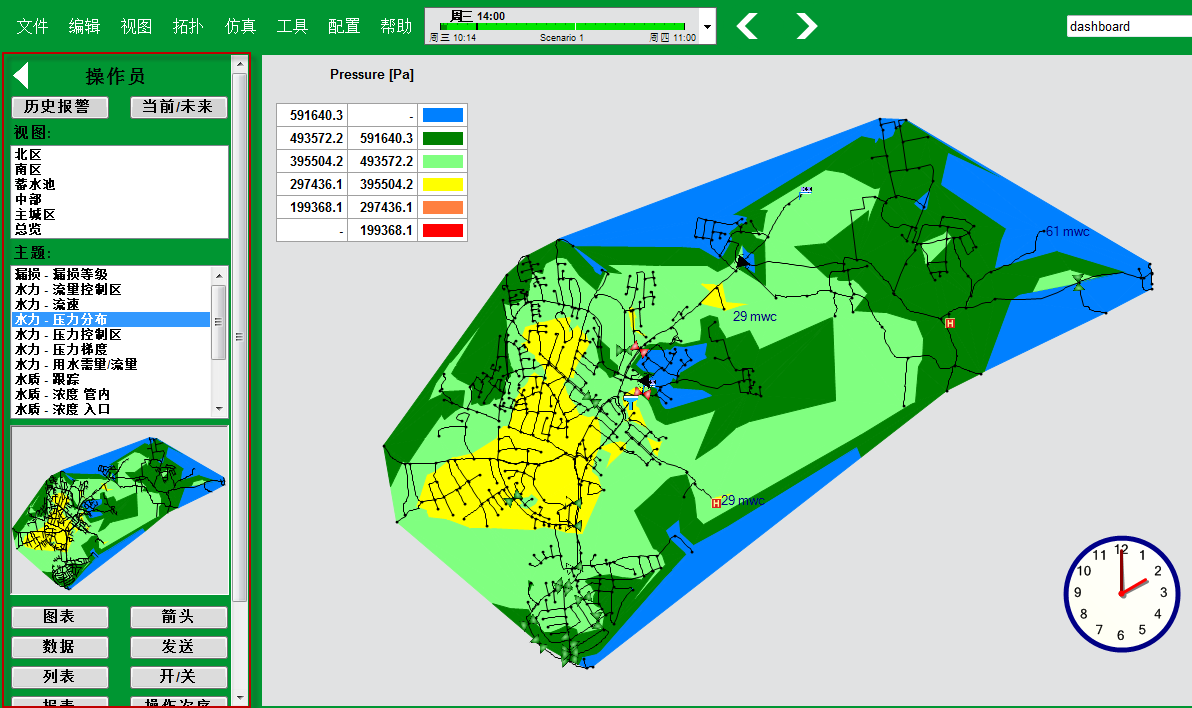The image size is (1192, 708).
Task: Open the scenario timeline dropdown arrow
Action: (707, 26)
